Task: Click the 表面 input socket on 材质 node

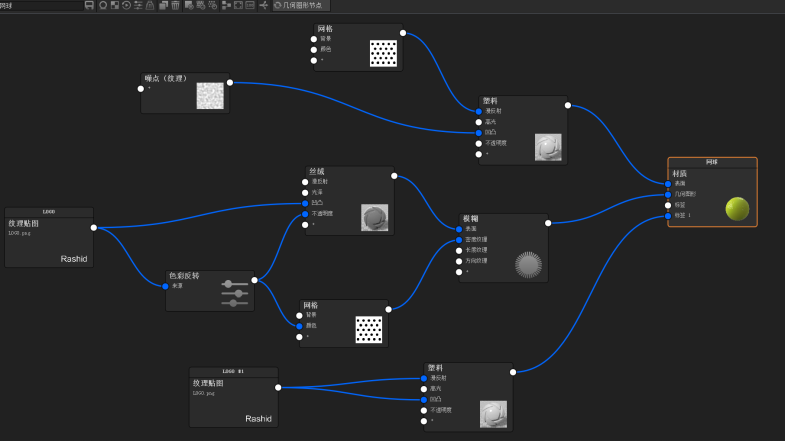Action: 668,183
